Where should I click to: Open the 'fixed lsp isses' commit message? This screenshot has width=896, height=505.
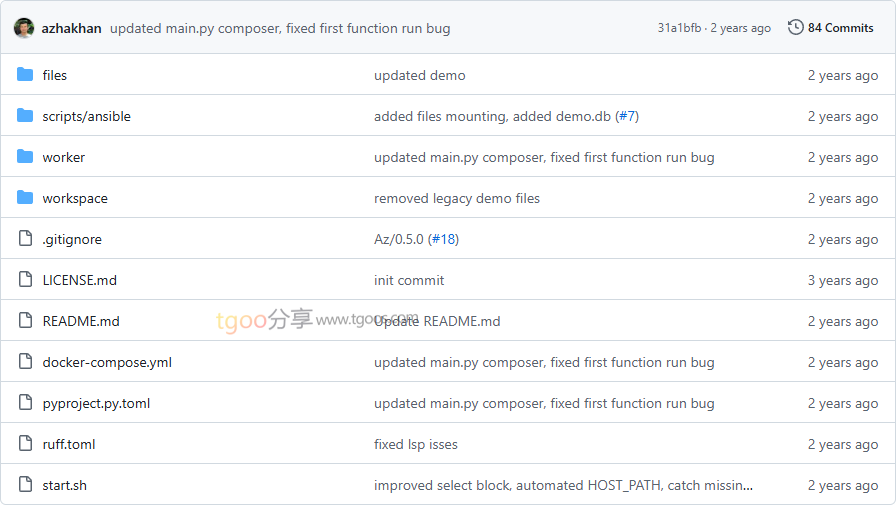click(x=415, y=444)
